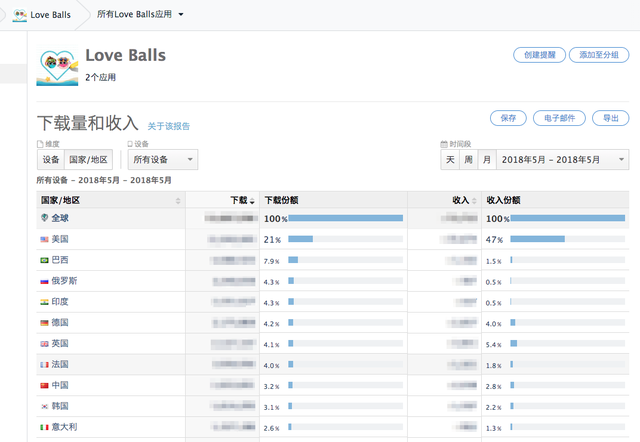The height and width of the screenshot is (442, 640).
Task: Switch time granularity to 周
Action: tap(469, 160)
